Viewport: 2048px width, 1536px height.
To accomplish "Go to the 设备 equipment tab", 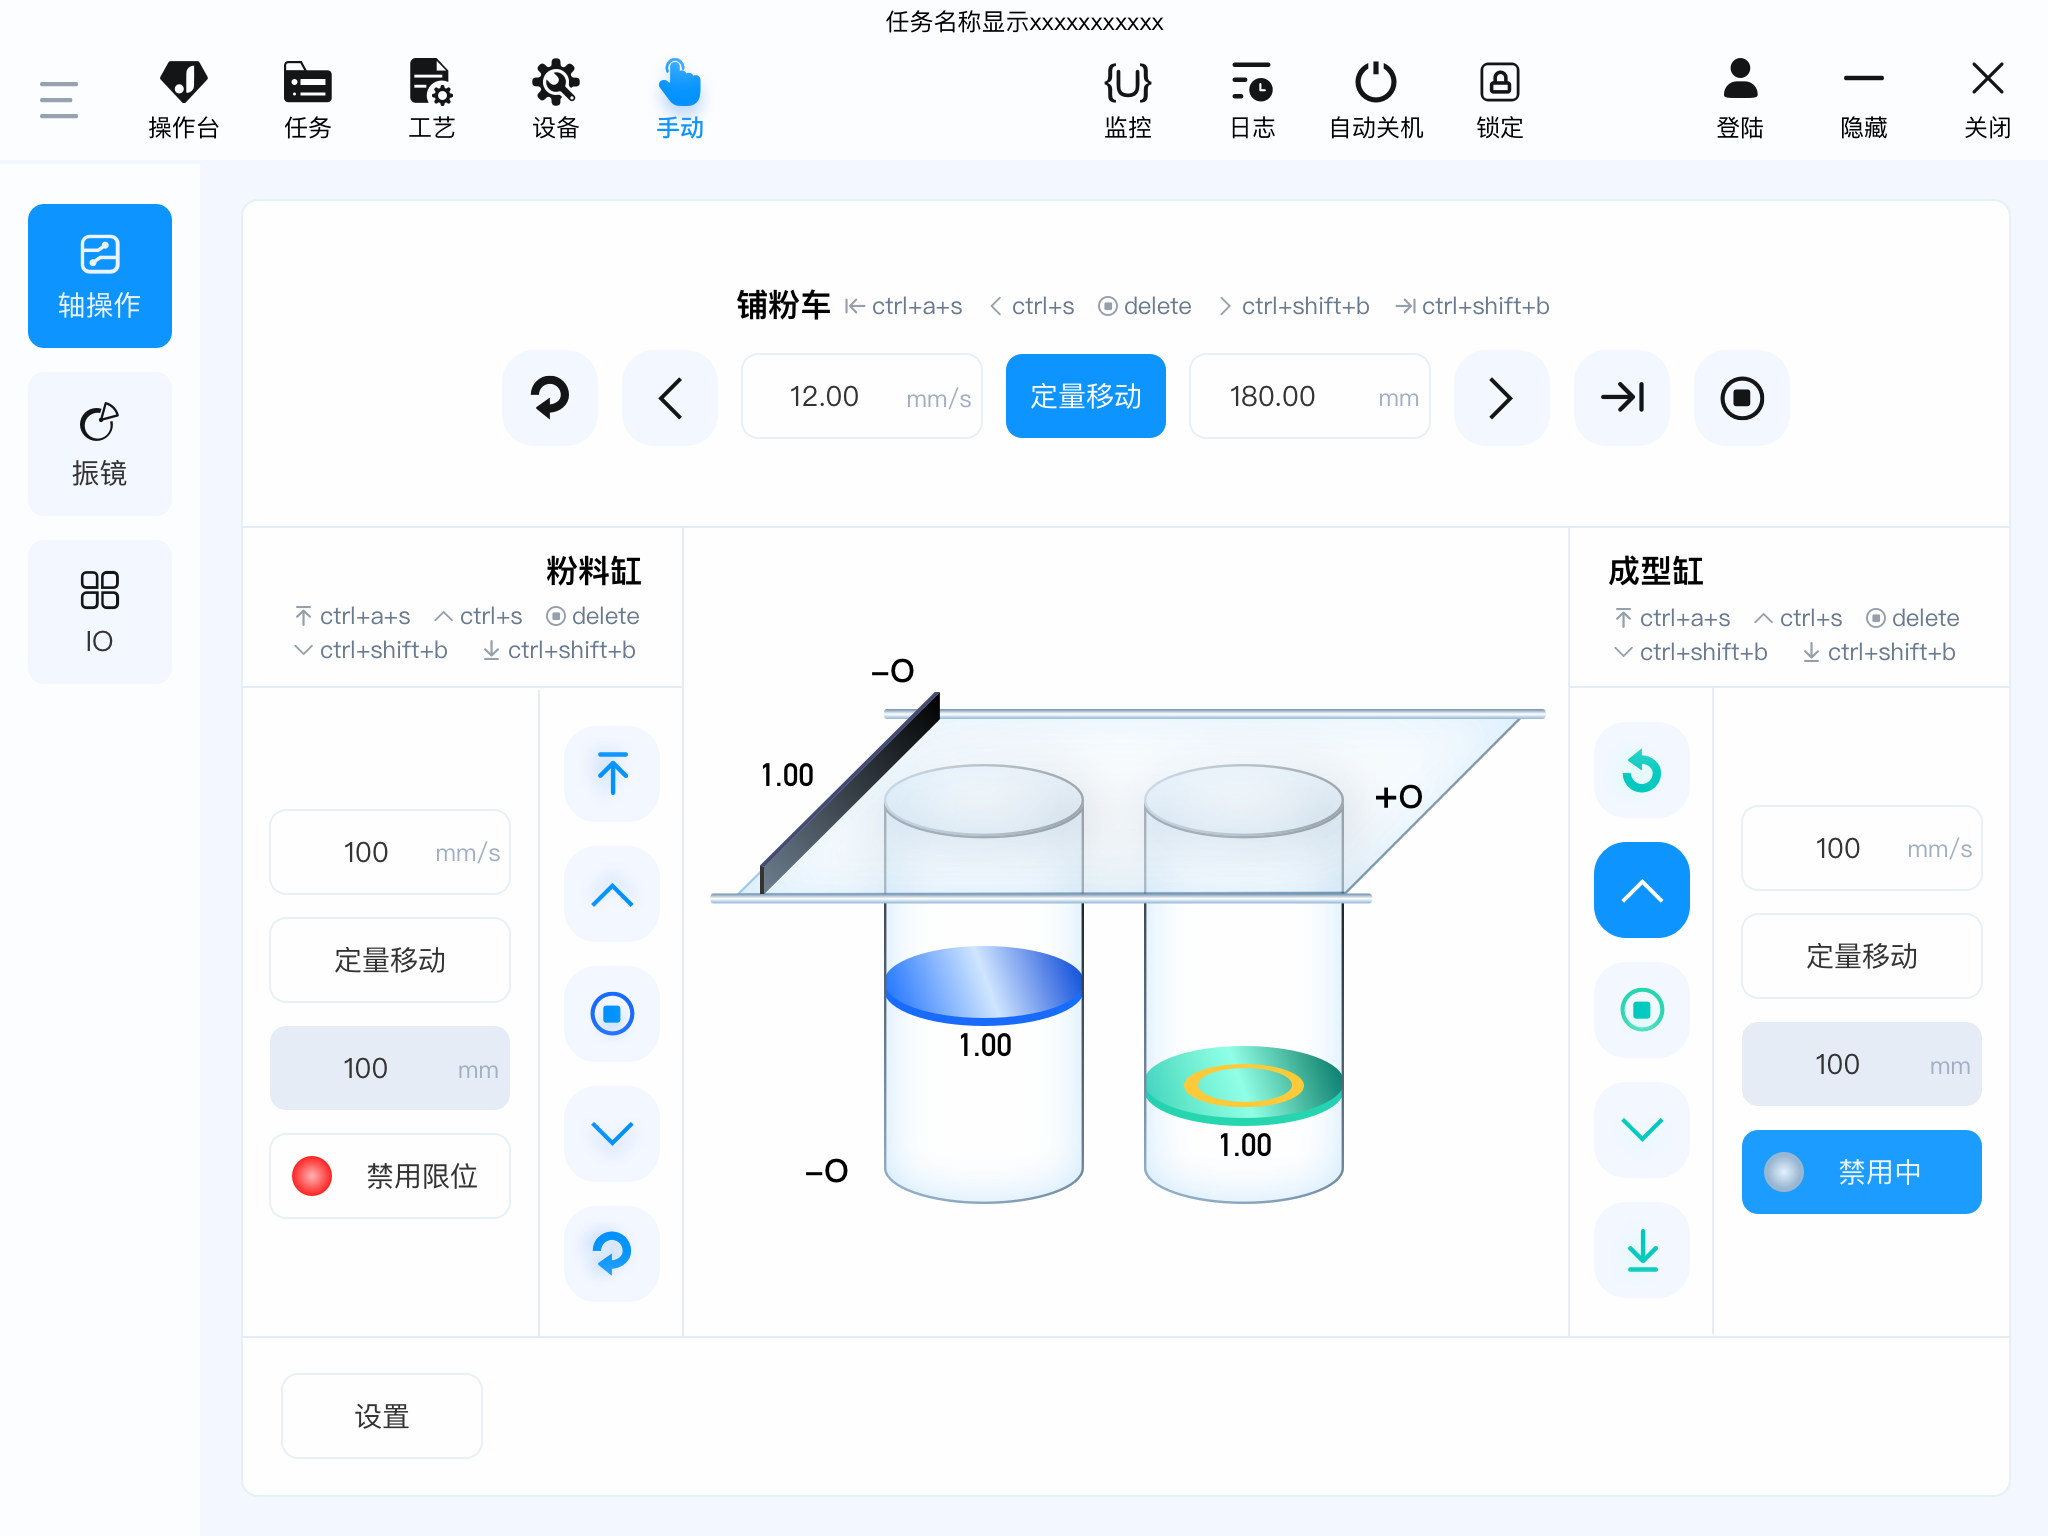I will point(555,100).
